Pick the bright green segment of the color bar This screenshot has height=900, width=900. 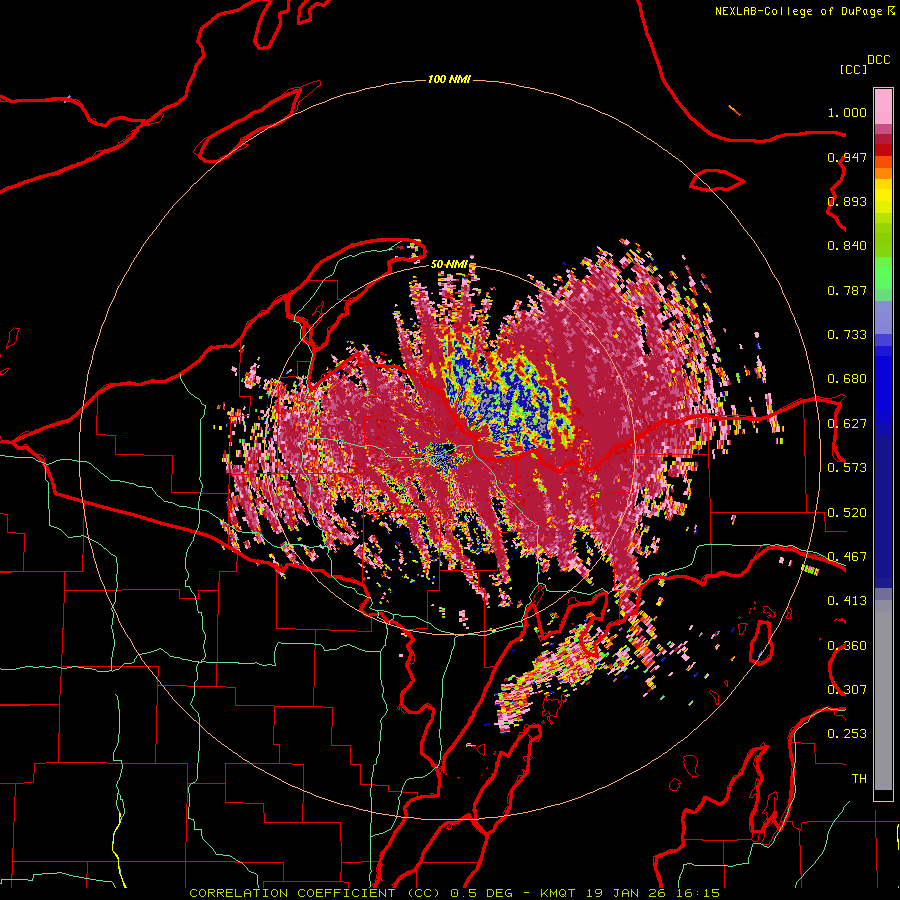click(883, 273)
